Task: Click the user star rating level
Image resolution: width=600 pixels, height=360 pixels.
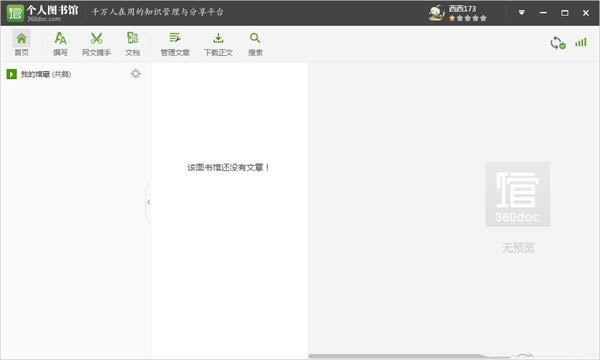Action: coord(468,18)
